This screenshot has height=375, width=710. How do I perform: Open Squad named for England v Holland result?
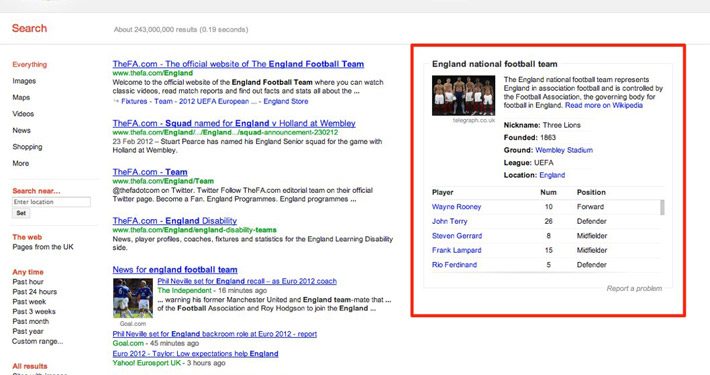pos(234,123)
